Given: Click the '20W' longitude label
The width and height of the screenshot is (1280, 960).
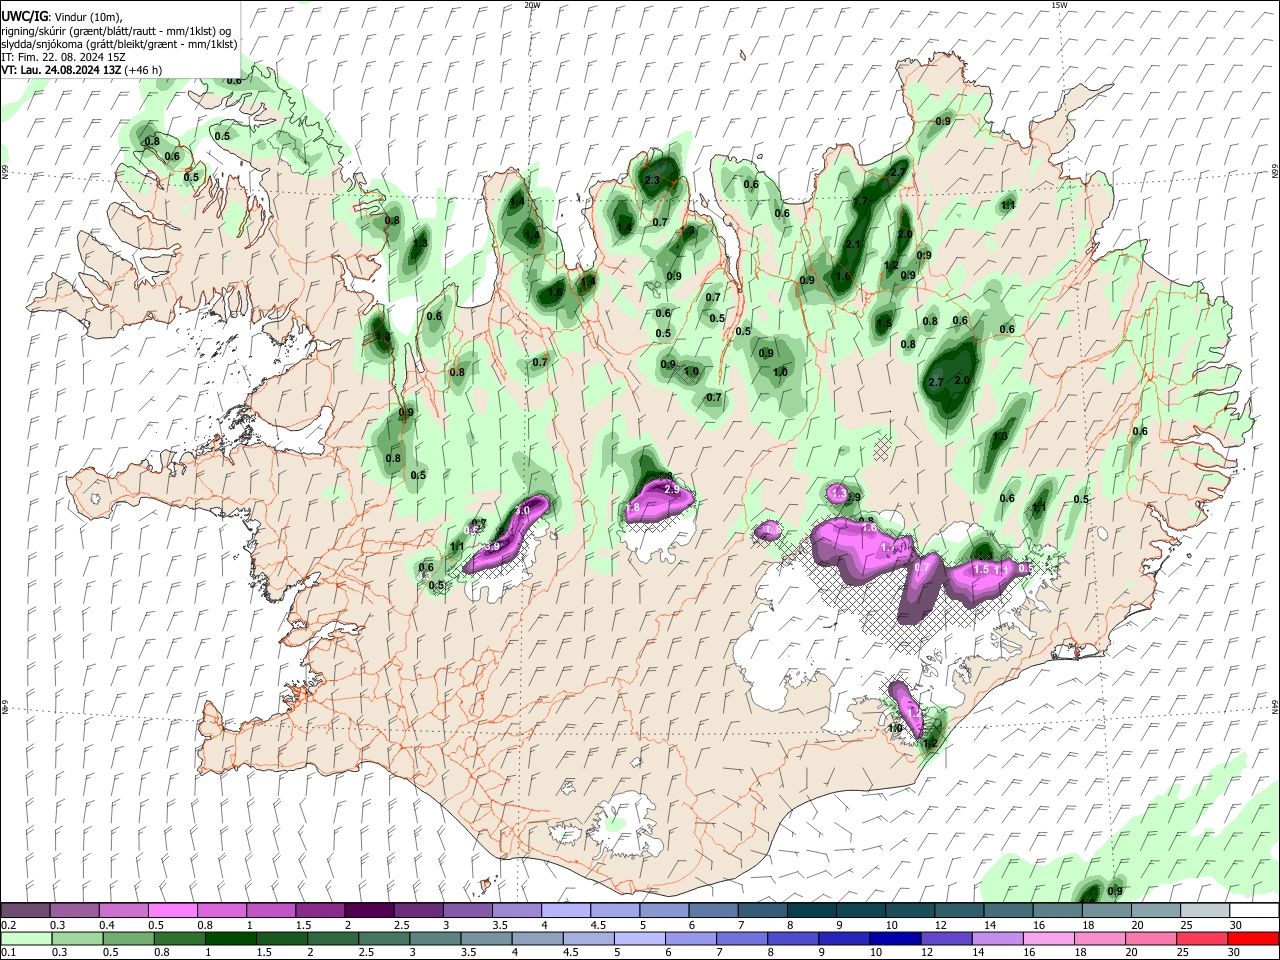Looking at the screenshot, I should [532, 5].
